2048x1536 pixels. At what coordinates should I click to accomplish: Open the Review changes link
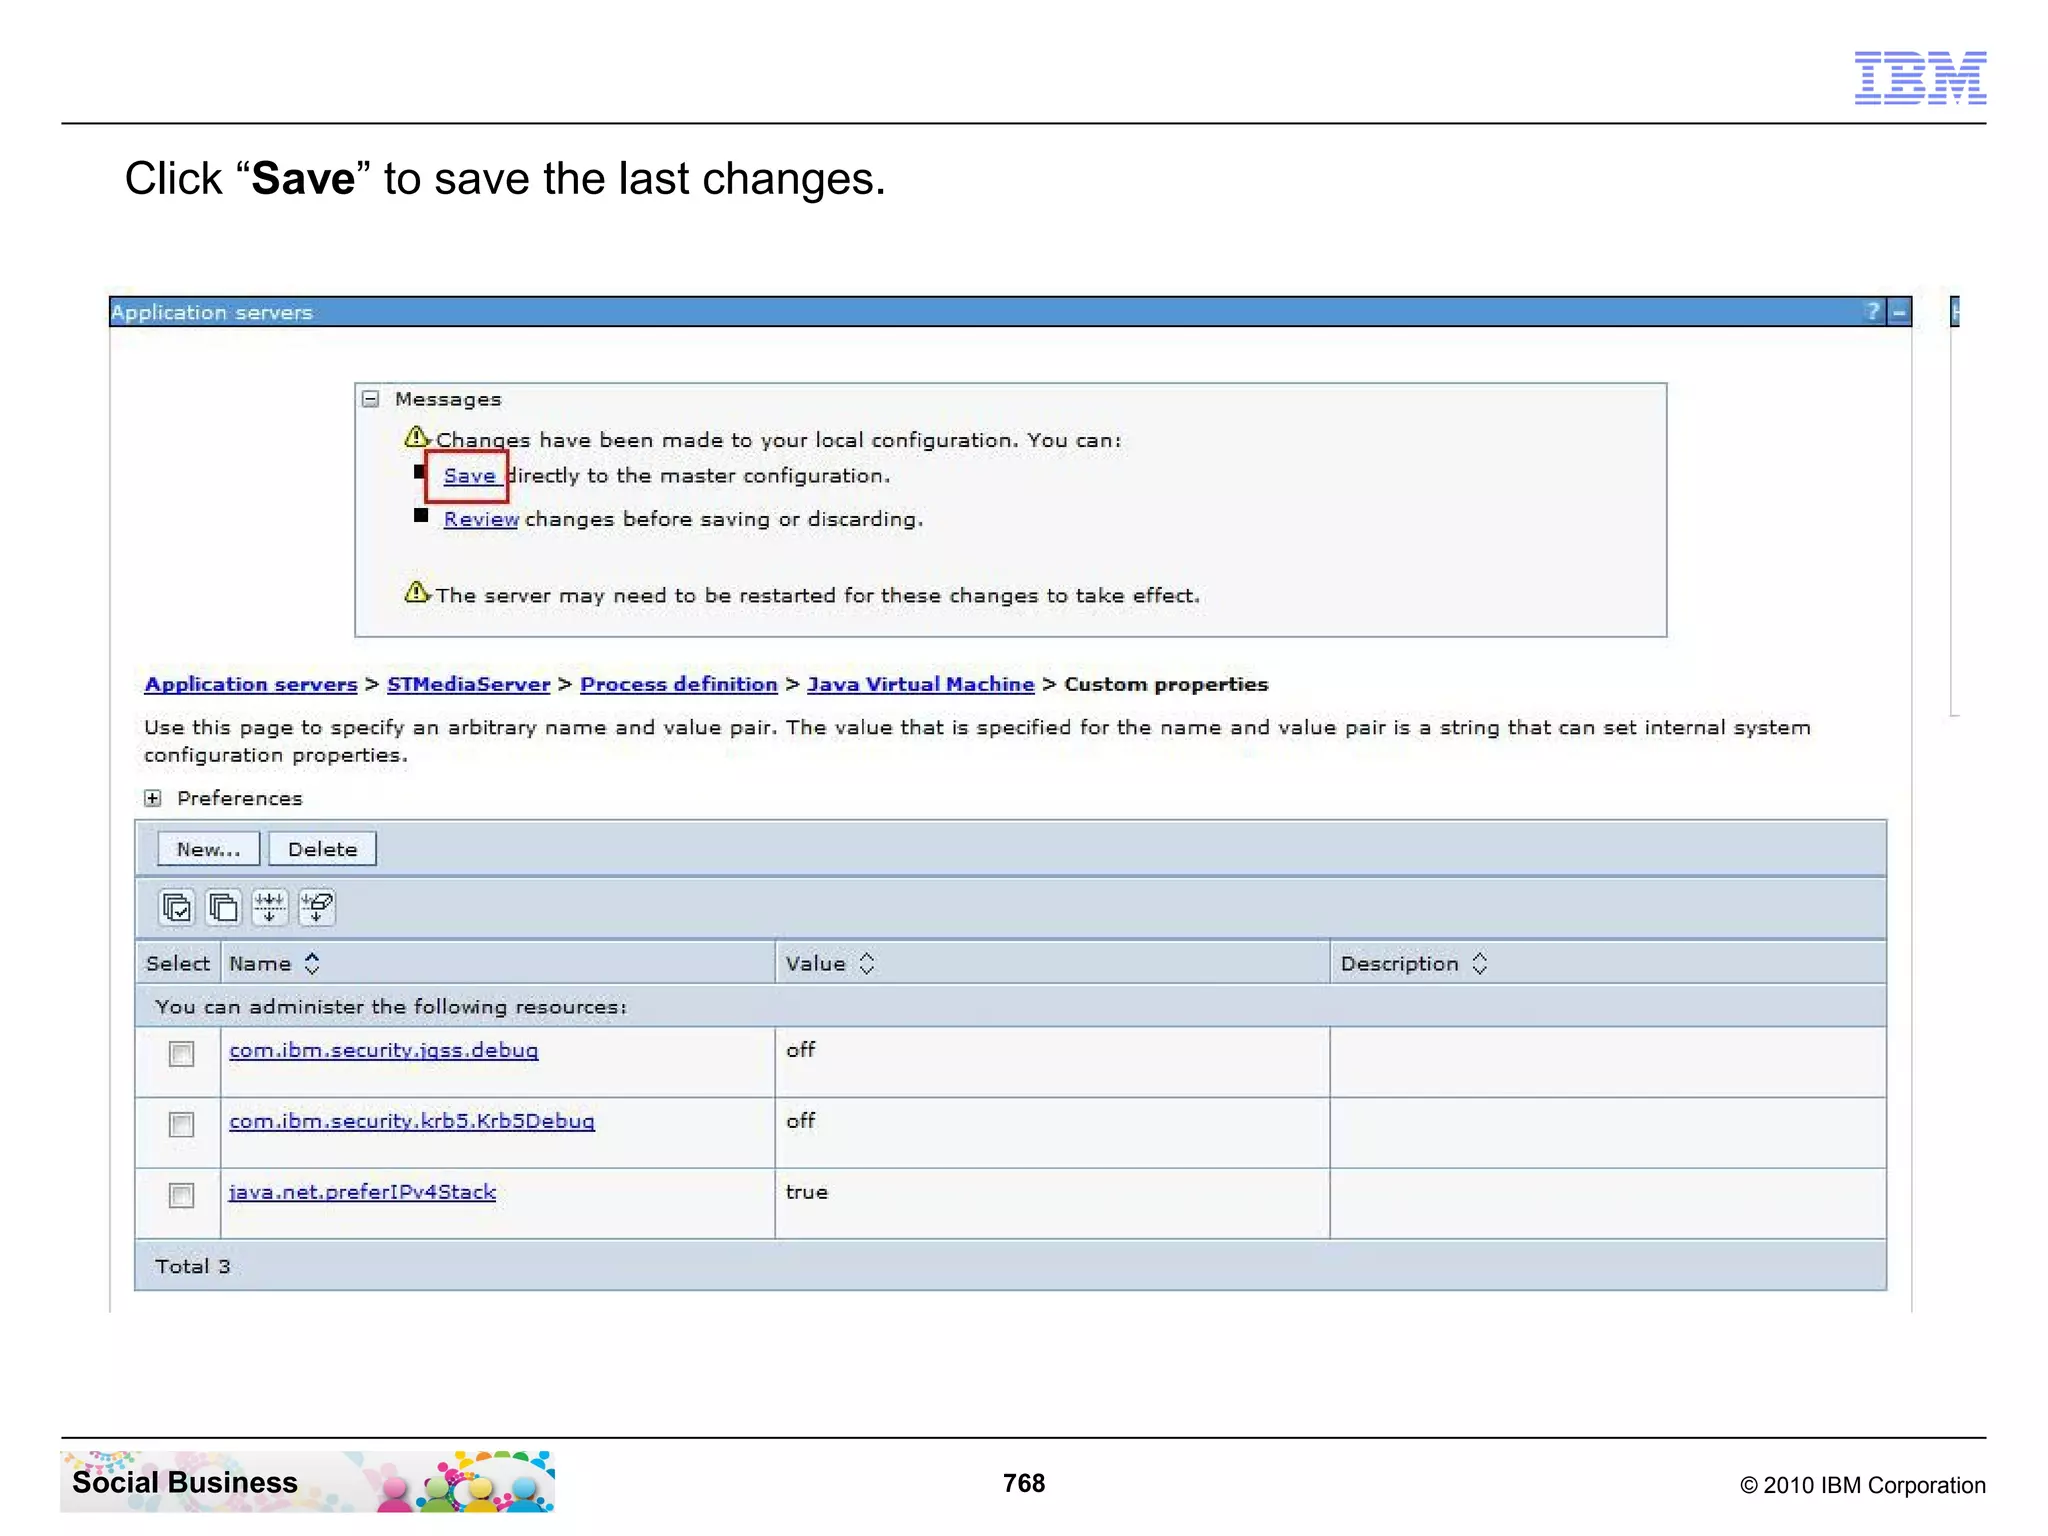481,519
